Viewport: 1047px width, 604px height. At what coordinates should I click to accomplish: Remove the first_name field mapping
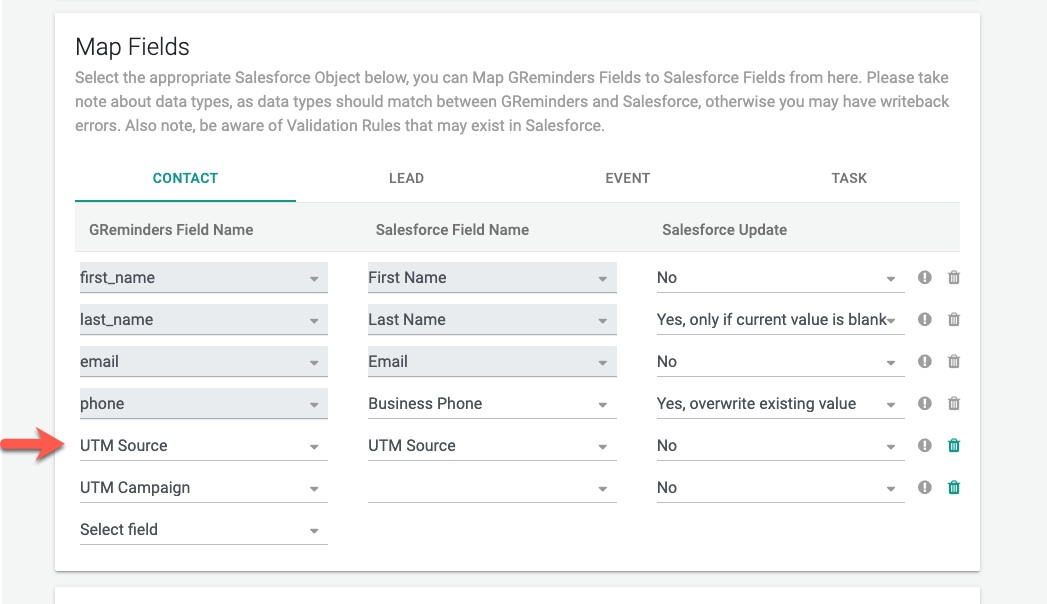pos(953,277)
